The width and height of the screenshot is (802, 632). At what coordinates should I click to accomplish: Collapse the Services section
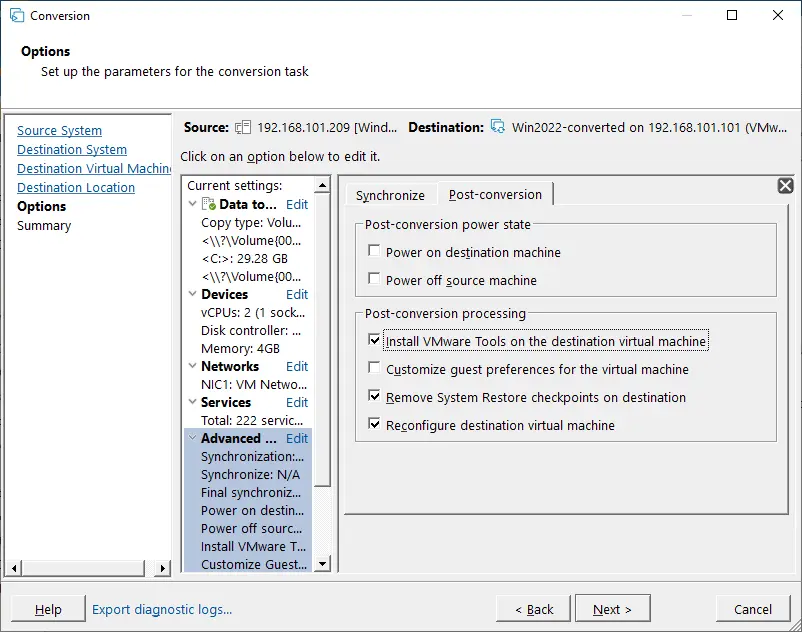[x=193, y=402]
